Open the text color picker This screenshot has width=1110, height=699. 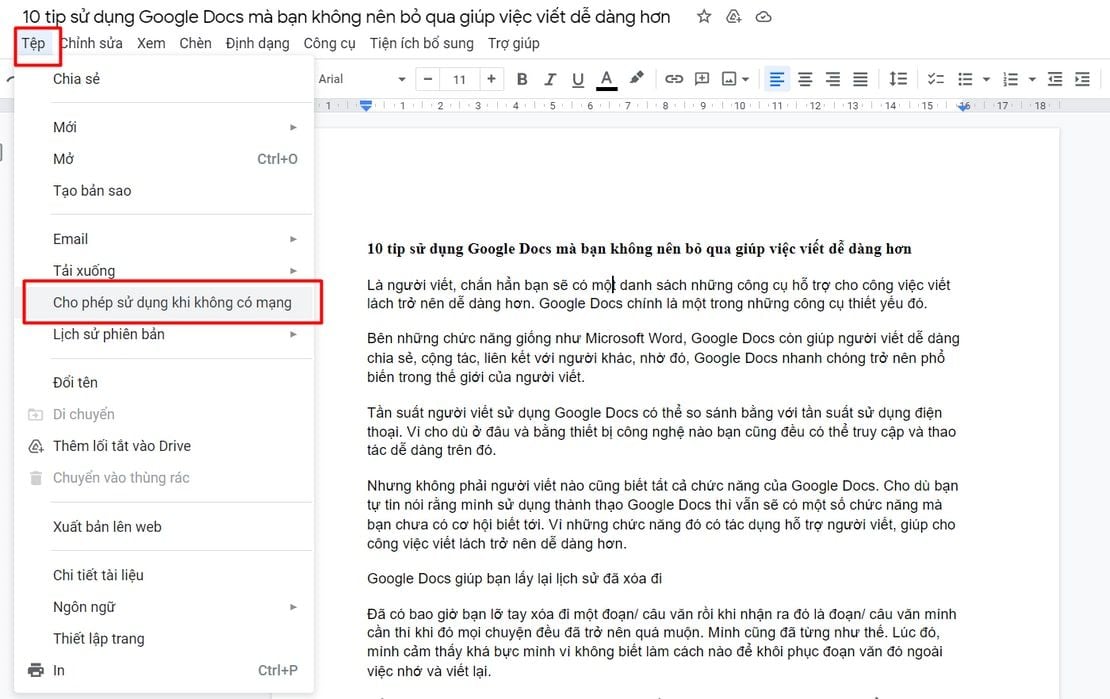[x=607, y=79]
